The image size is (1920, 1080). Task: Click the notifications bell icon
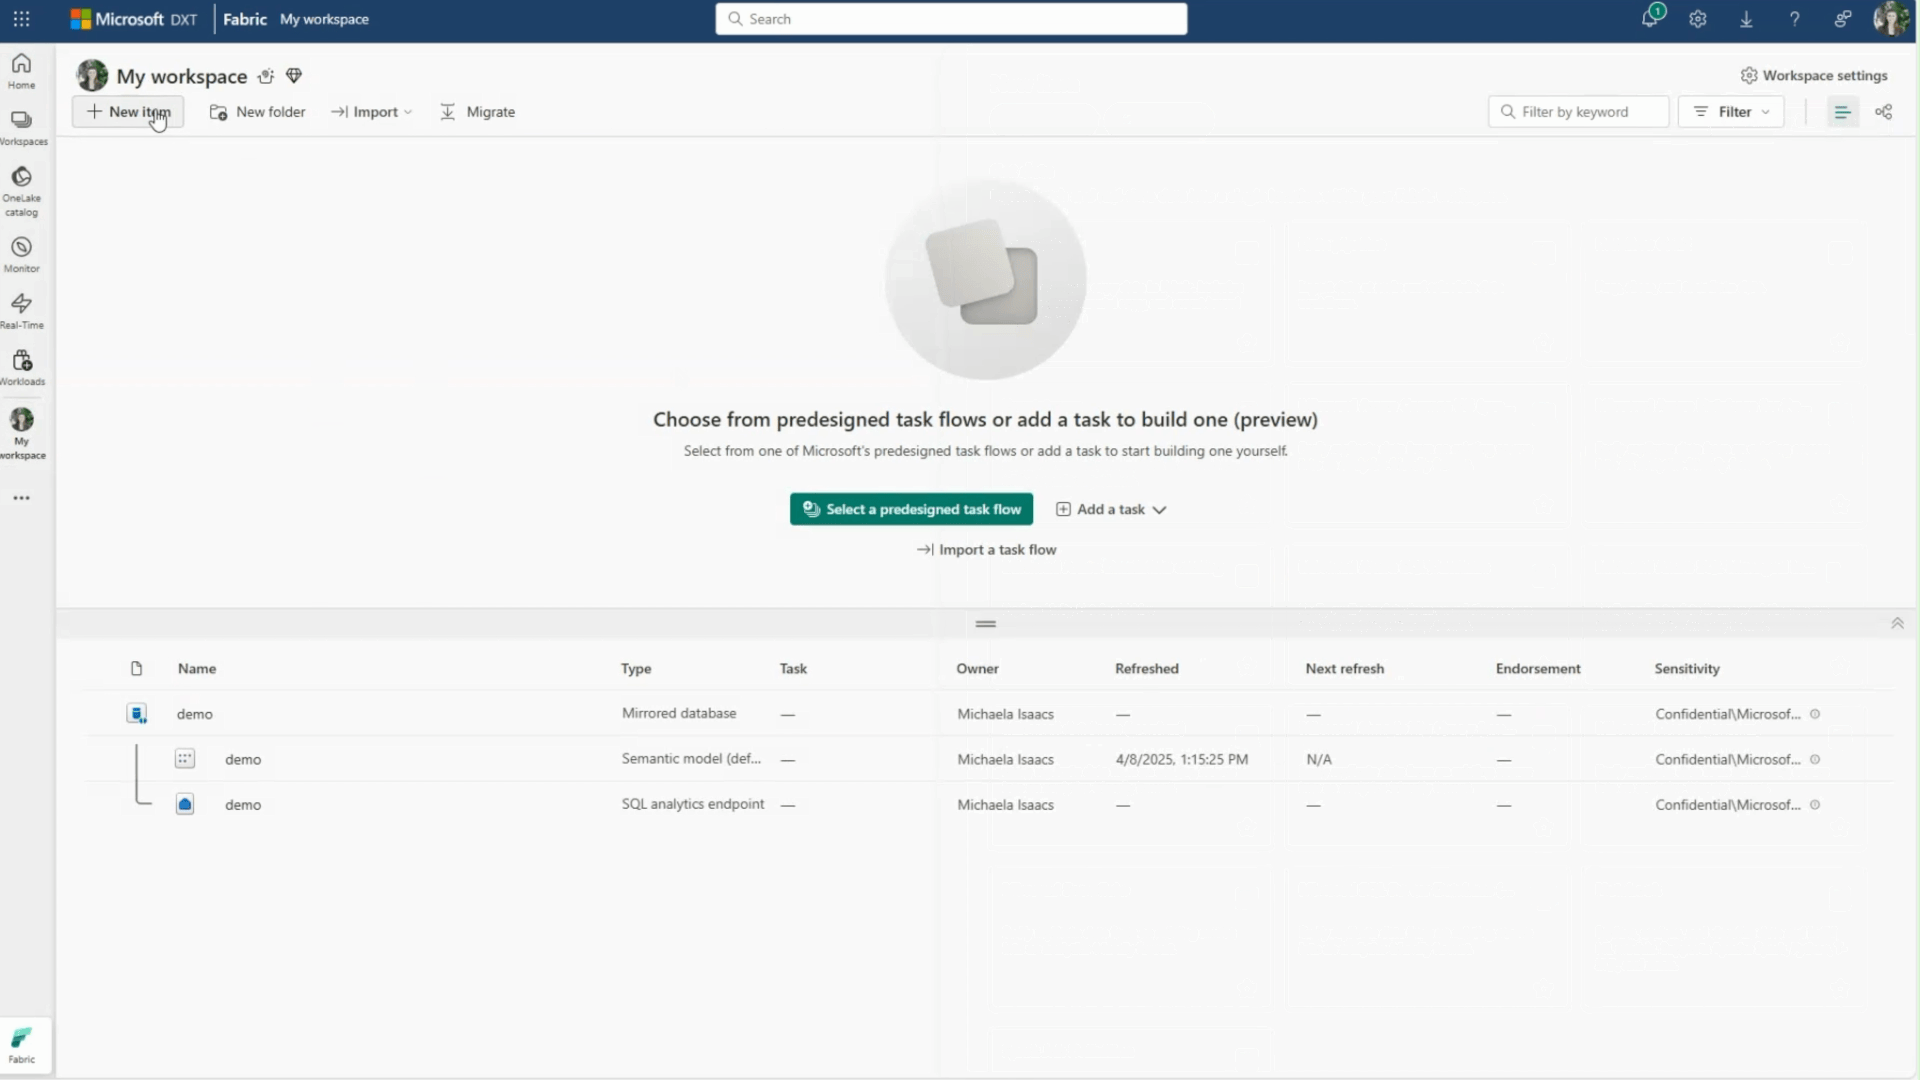tap(1650, 19)
